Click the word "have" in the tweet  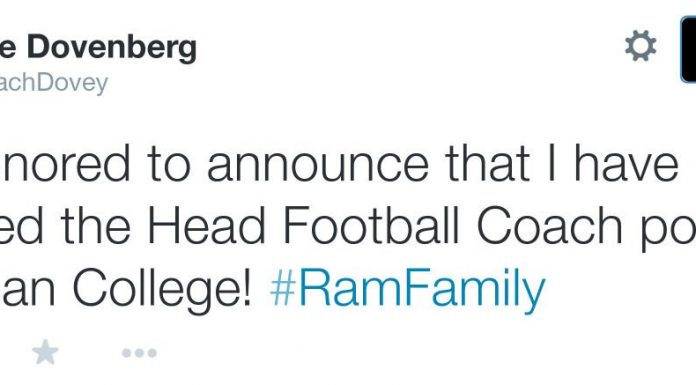point(626,163)
